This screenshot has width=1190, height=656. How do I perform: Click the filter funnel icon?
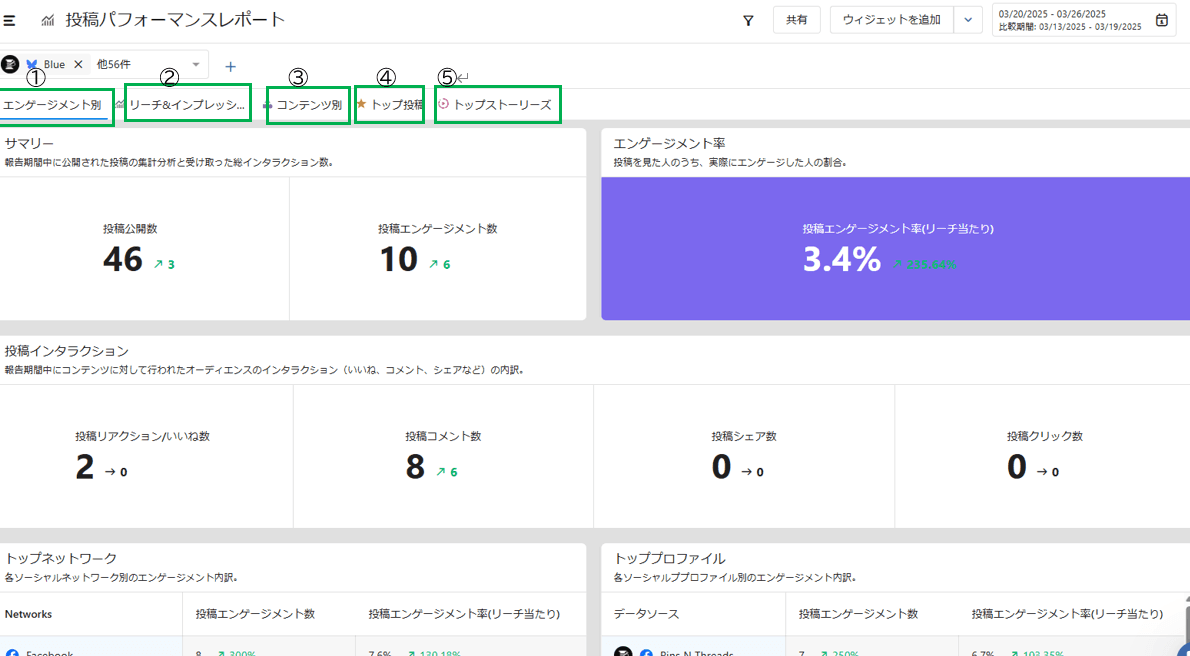748,20
